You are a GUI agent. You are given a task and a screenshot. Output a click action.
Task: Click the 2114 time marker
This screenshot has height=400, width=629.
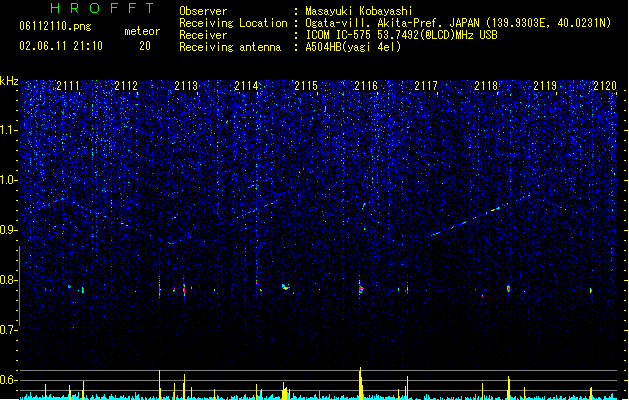click(x=246, y=86)
